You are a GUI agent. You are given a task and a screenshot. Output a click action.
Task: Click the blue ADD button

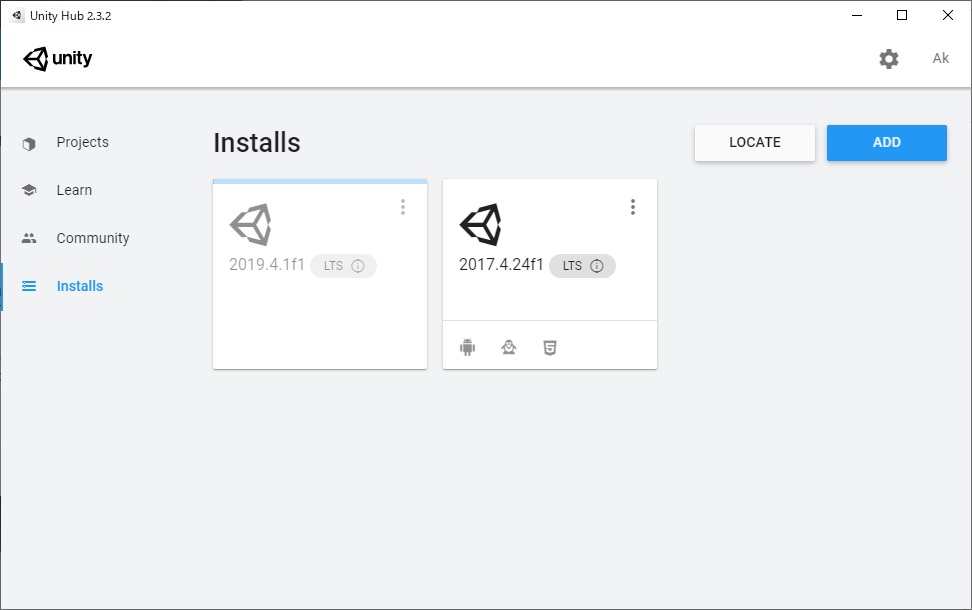coord(886,142)
